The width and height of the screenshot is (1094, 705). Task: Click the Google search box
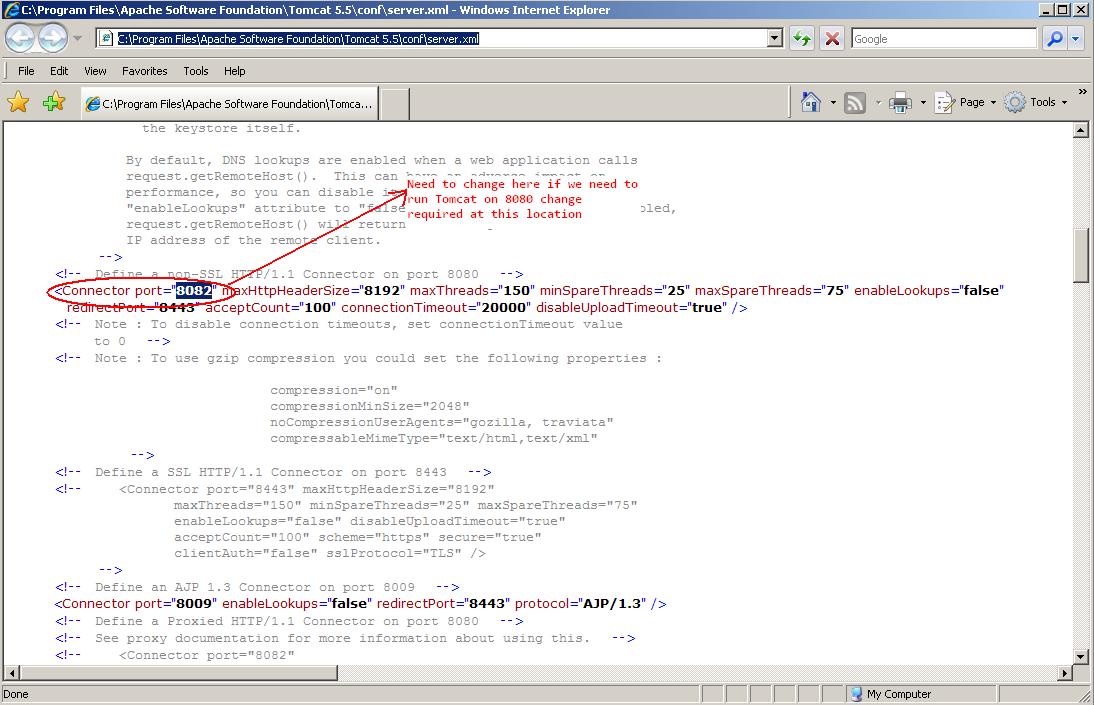click(944, 39)
